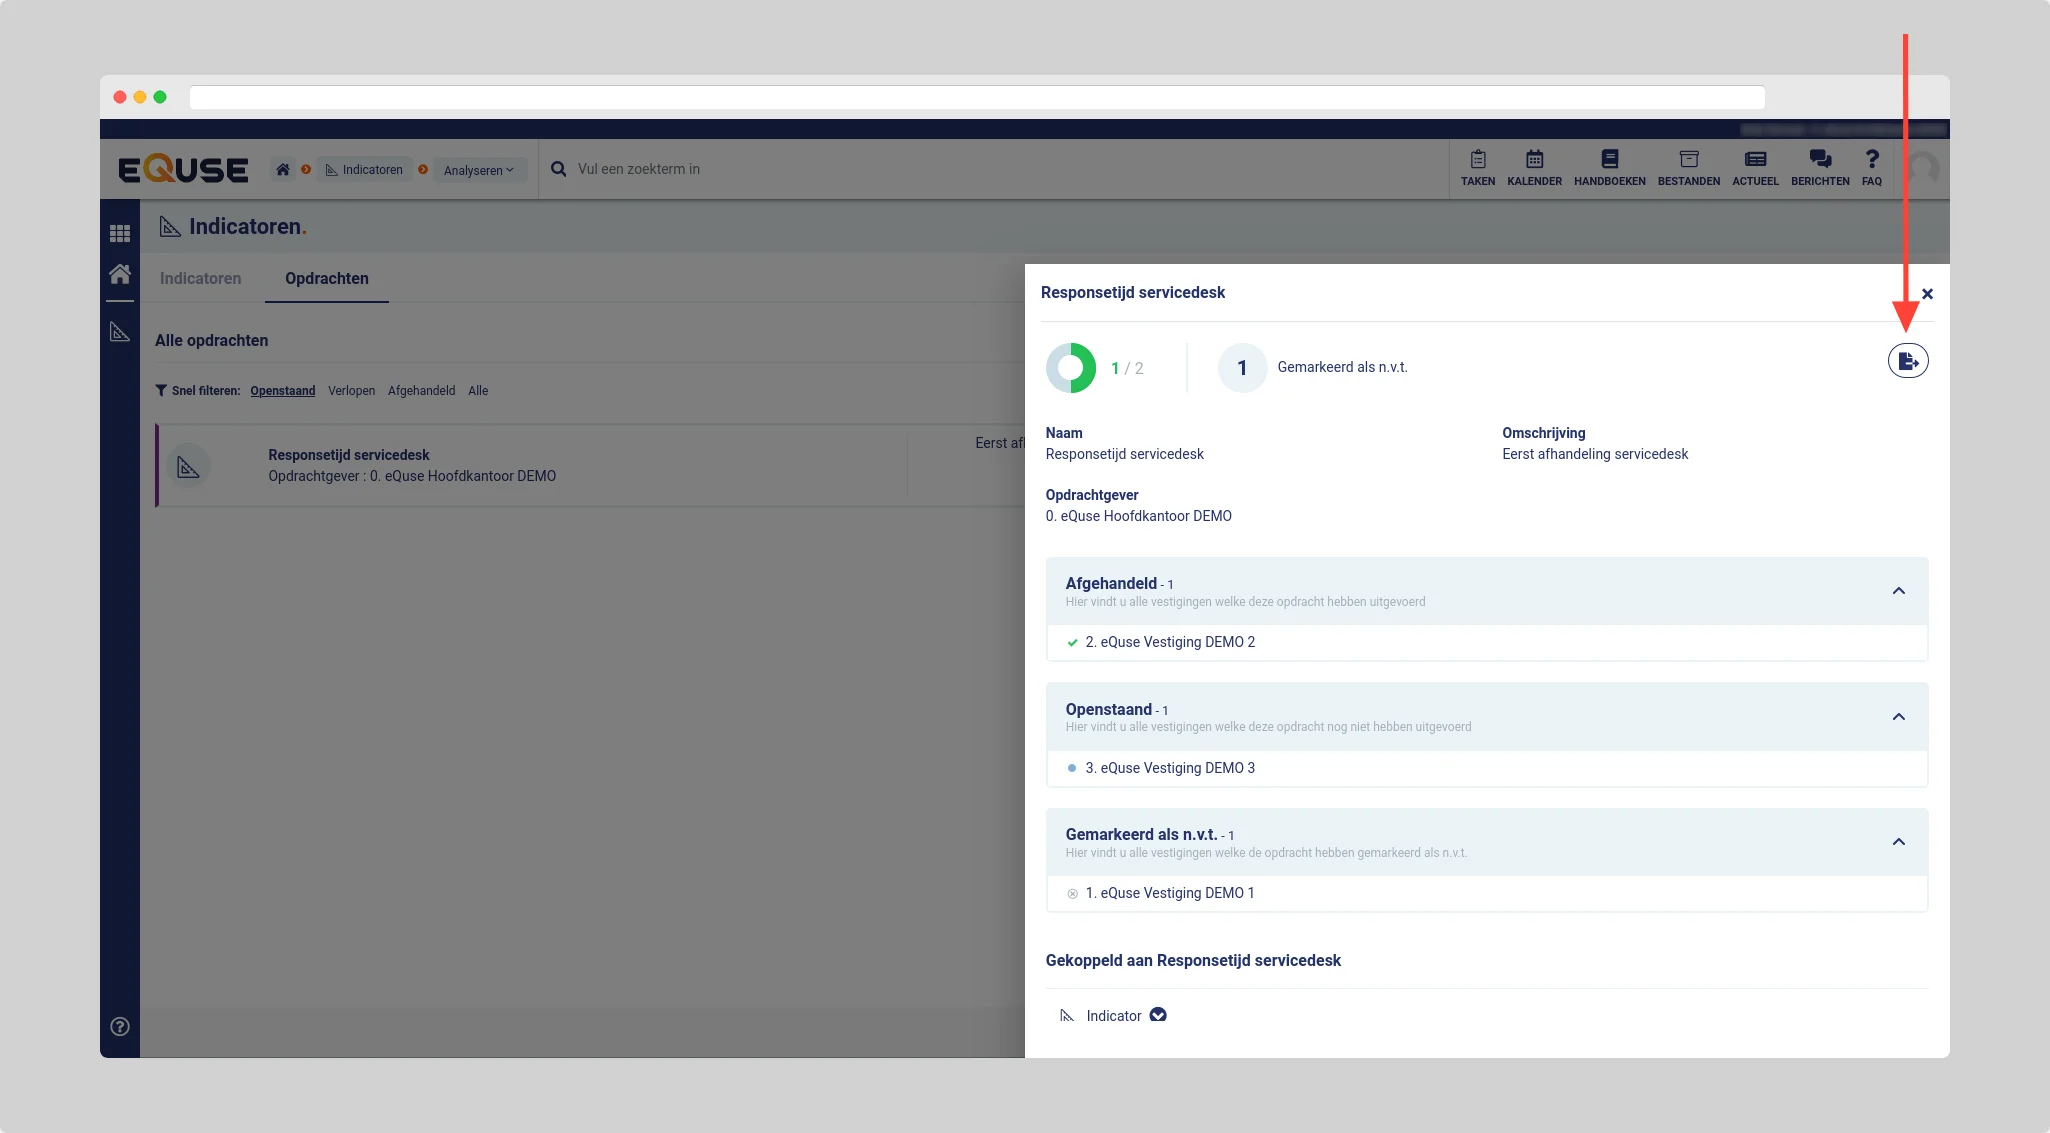This screenshot has height=1133, width=2050.
Task: Filter by Afgehandeld quick filter
Action: (x=421, y=391)
